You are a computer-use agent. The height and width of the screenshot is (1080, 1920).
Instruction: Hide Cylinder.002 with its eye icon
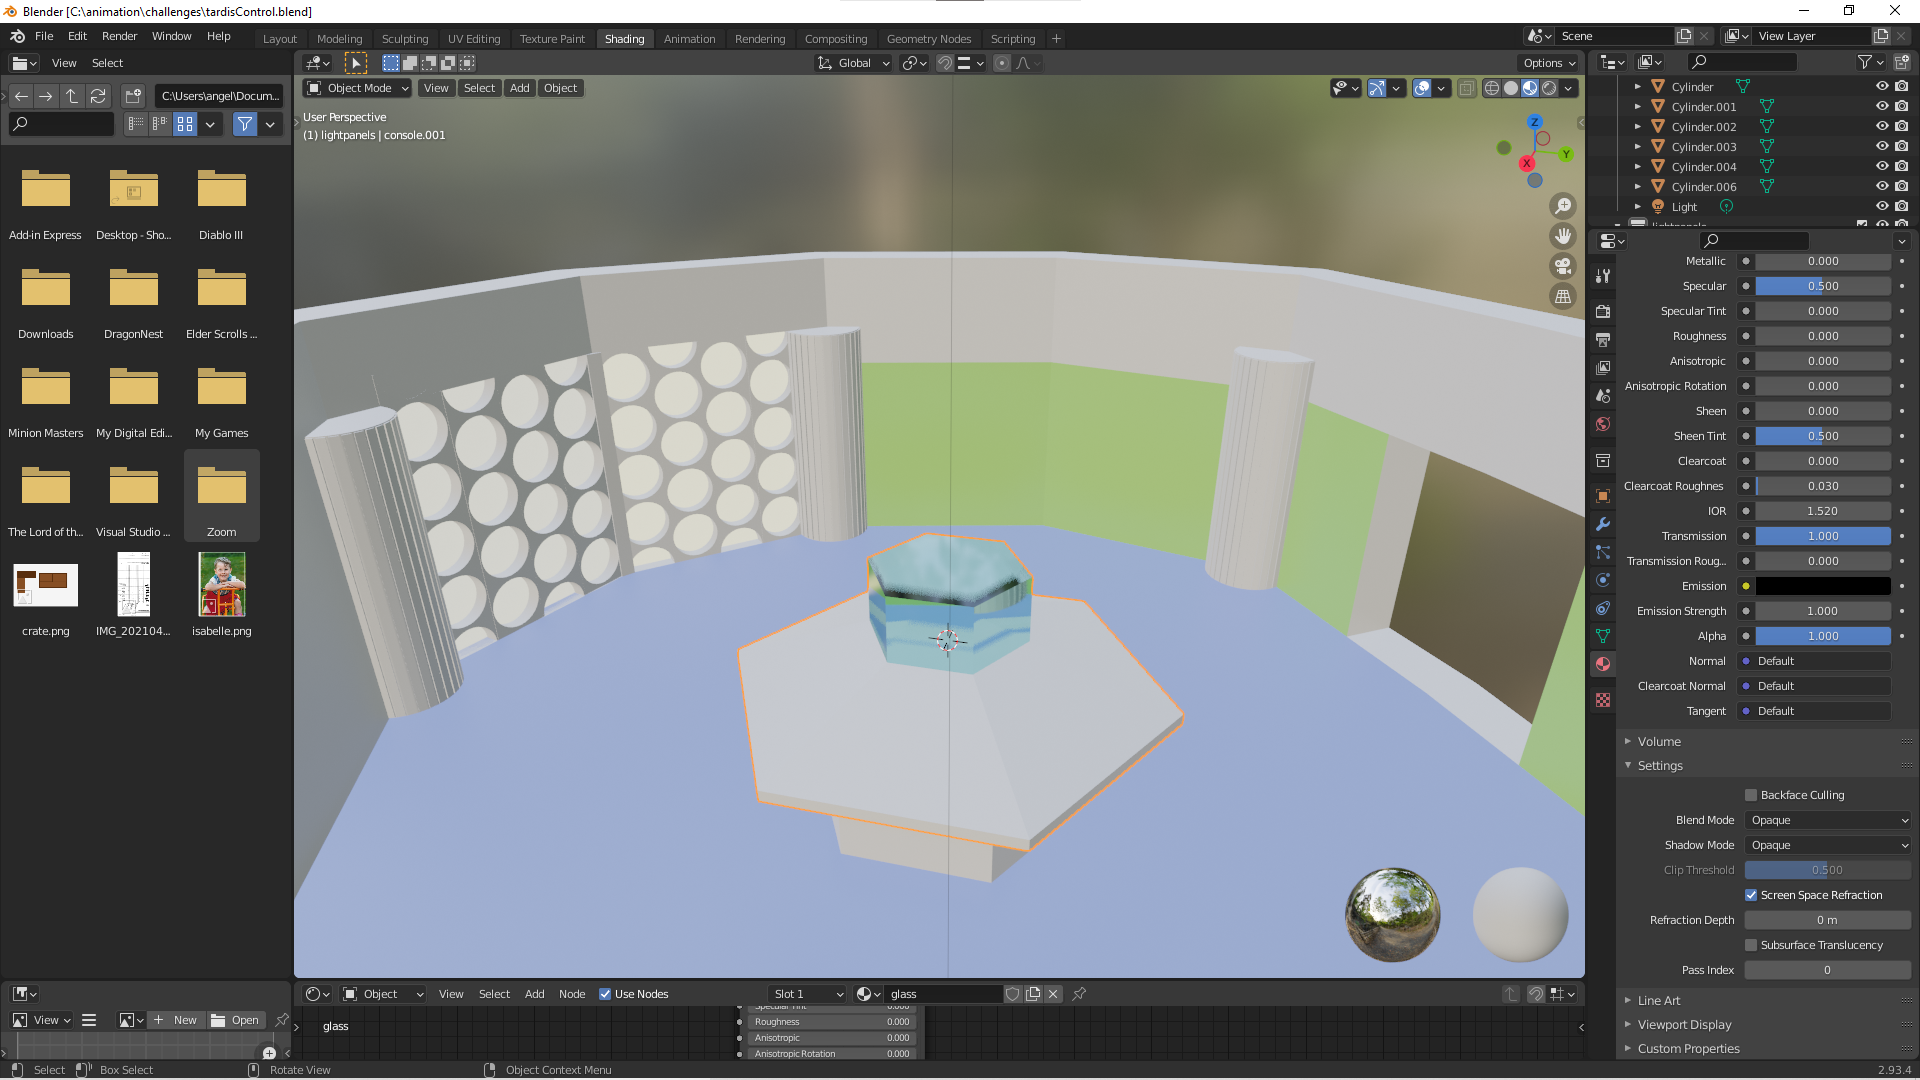pyautogui.click(x=1881, y=127)
